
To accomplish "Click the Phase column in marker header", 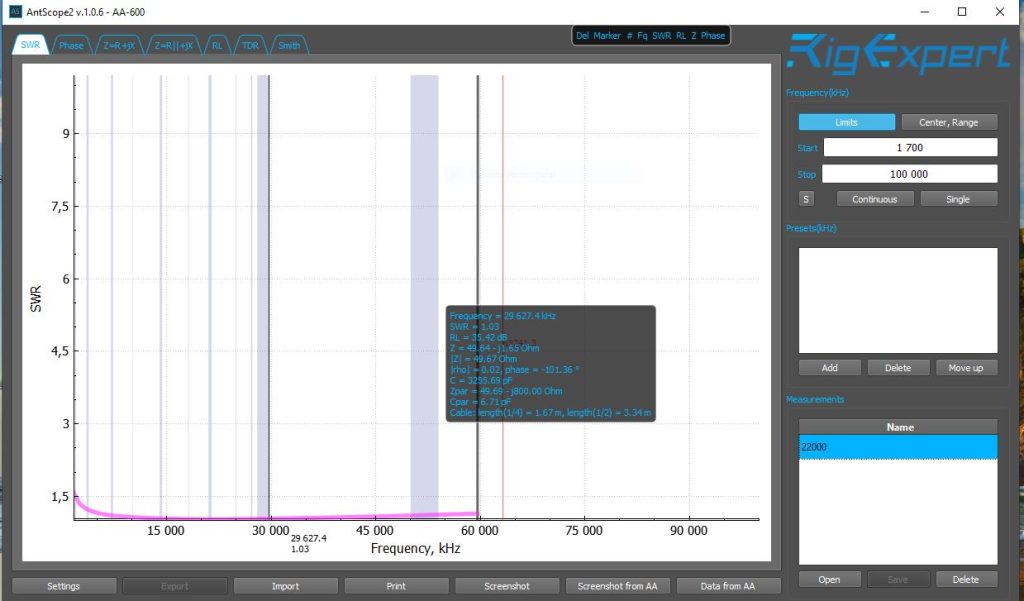I will 712,36.
